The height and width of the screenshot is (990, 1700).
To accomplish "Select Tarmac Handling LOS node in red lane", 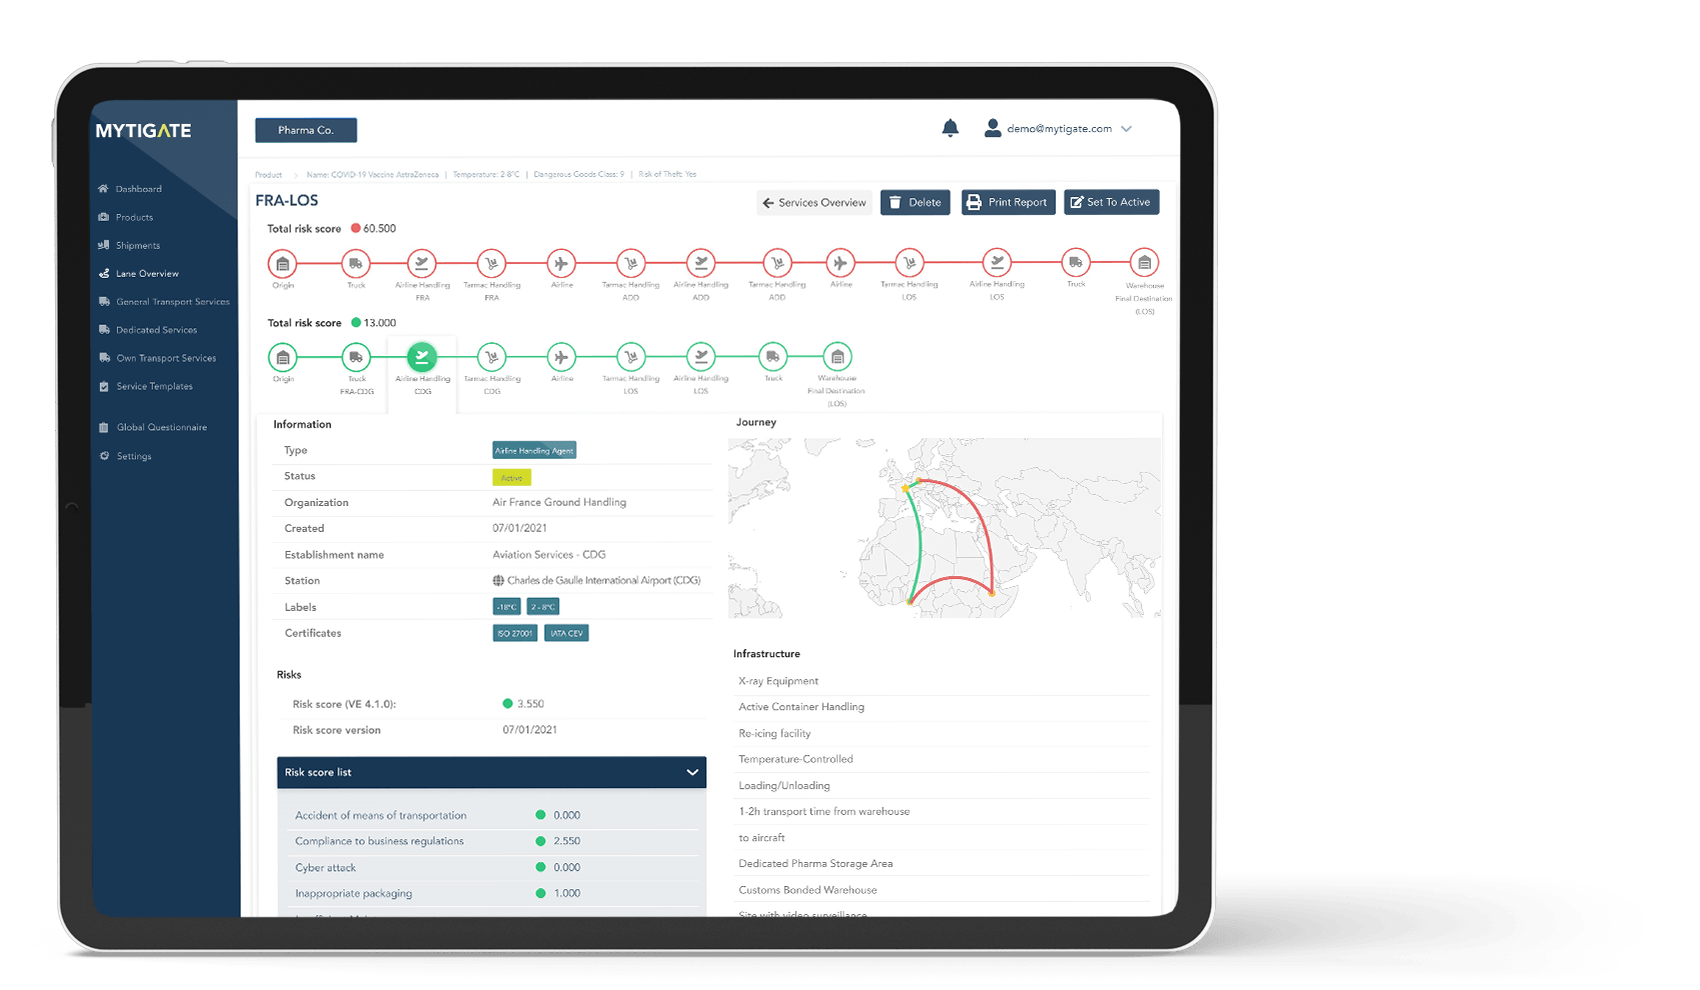I will click(909, 263).
